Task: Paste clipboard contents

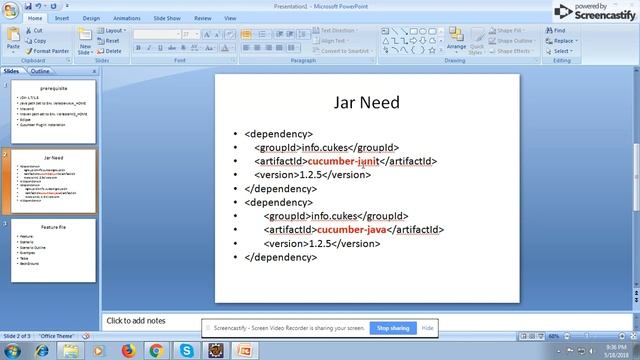Action: pyautogui.click(x=13, y=40)
